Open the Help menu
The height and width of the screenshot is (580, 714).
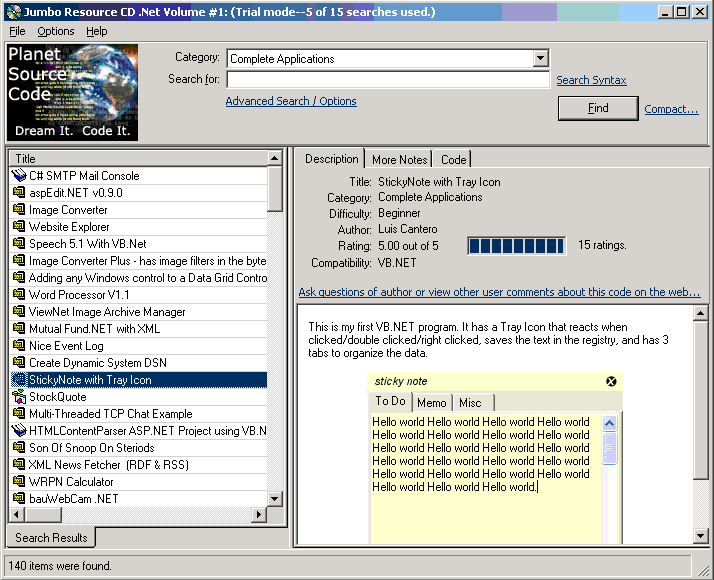tap(97, 31)
